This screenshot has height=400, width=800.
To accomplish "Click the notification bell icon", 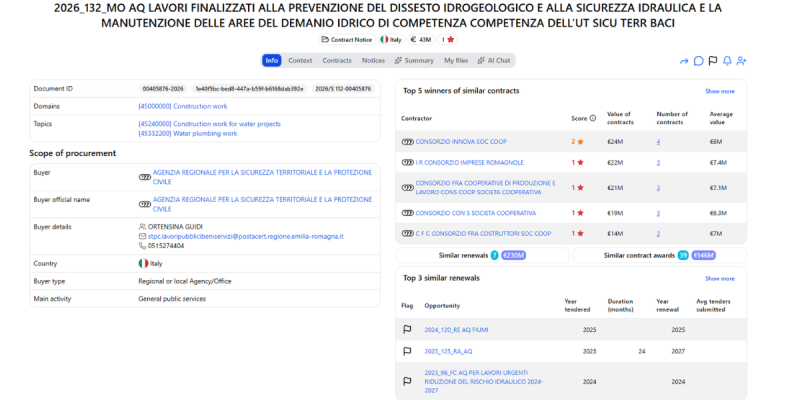I will pyautogui.click(x=727, y=61).
